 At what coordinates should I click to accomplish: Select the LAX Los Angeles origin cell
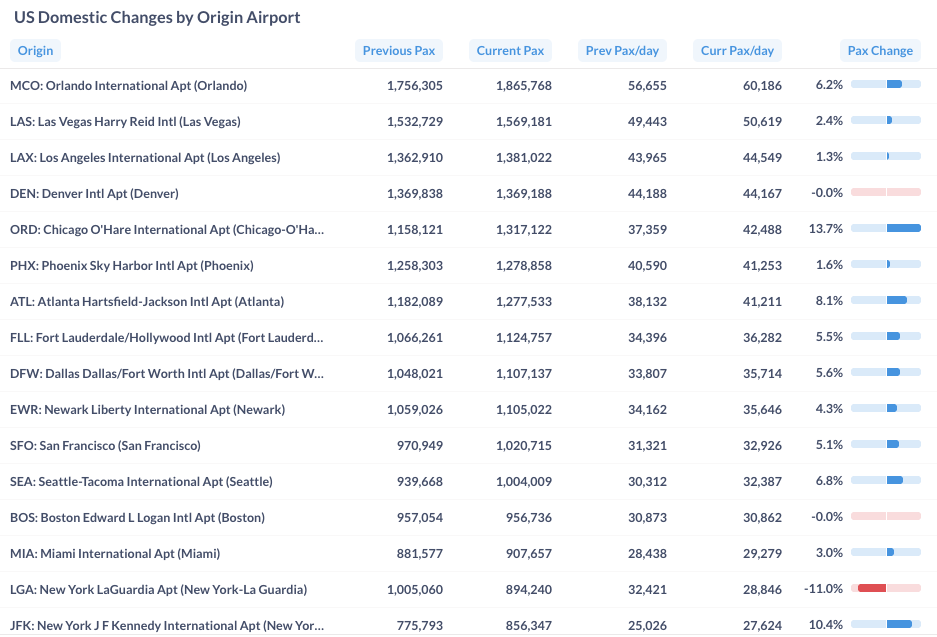tap(145, 158)
